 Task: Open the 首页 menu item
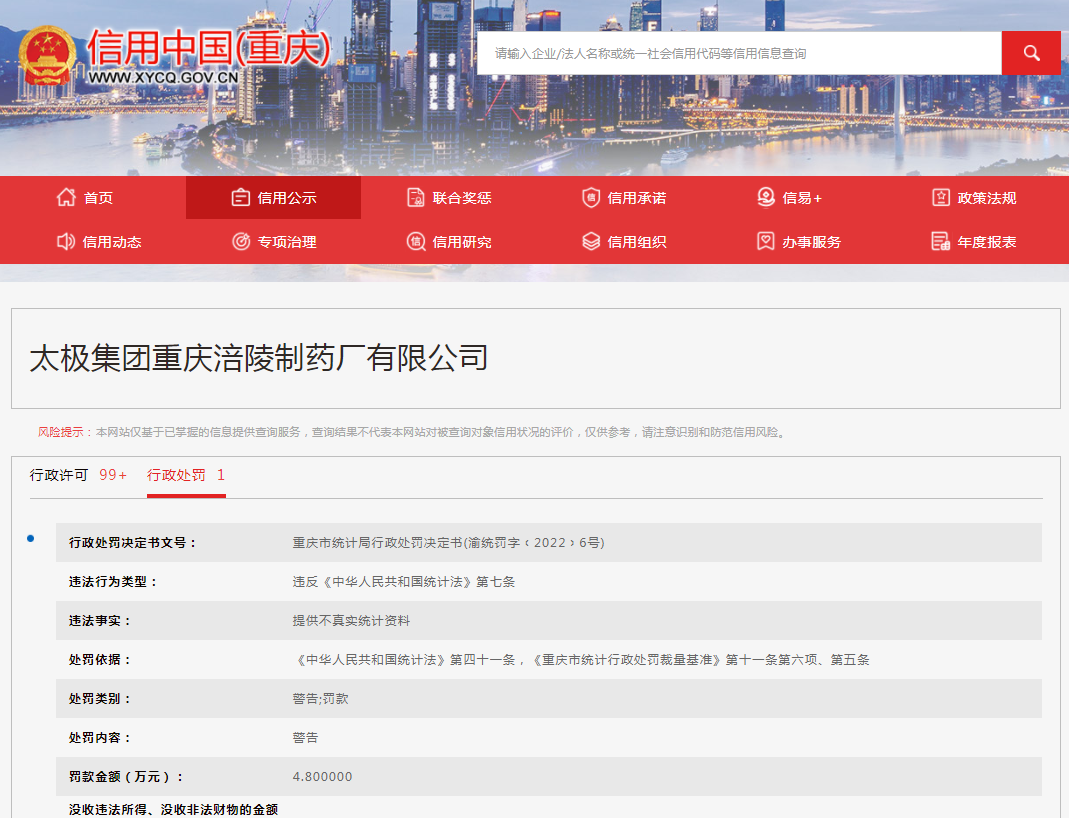pyautogui.click(x=98, y=198)
